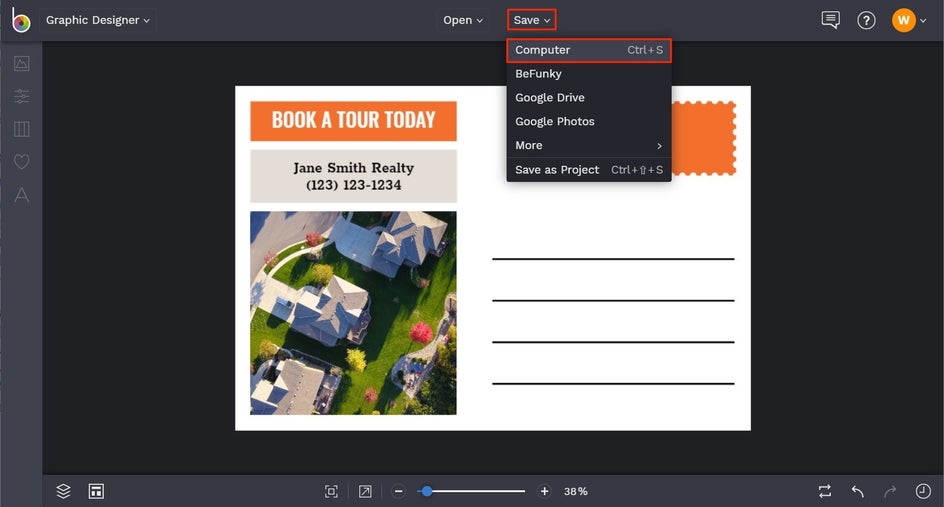Click the zoom in plus button
Viewport: 944px width, 507px height.
pos(545,491)
